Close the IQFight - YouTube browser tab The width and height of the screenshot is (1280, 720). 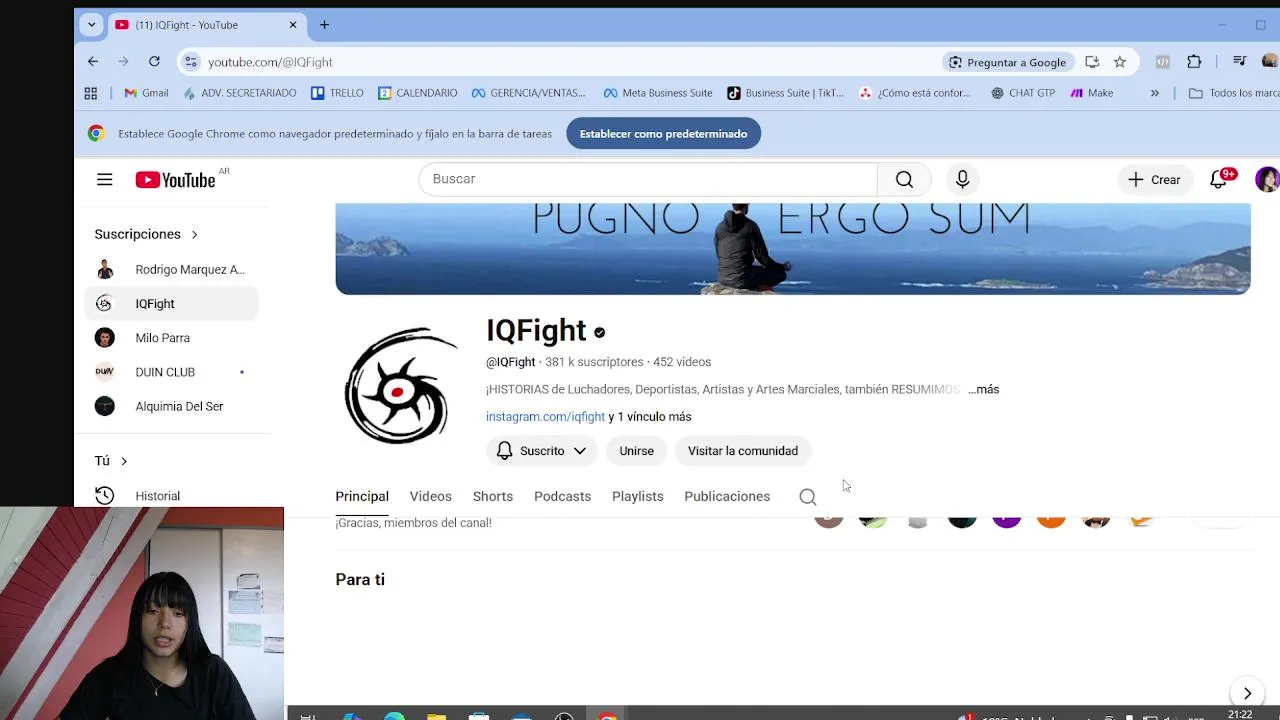pos(293,25)
